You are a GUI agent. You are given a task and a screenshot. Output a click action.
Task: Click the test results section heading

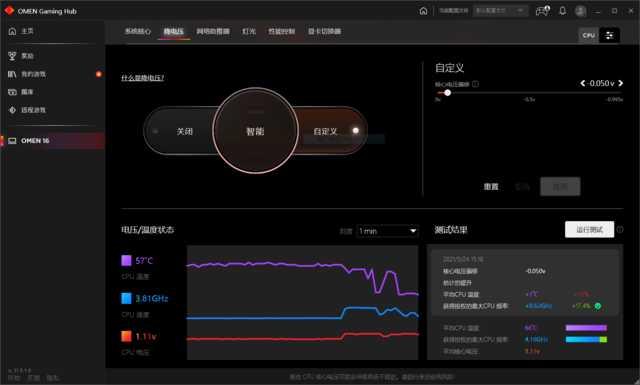451,230
